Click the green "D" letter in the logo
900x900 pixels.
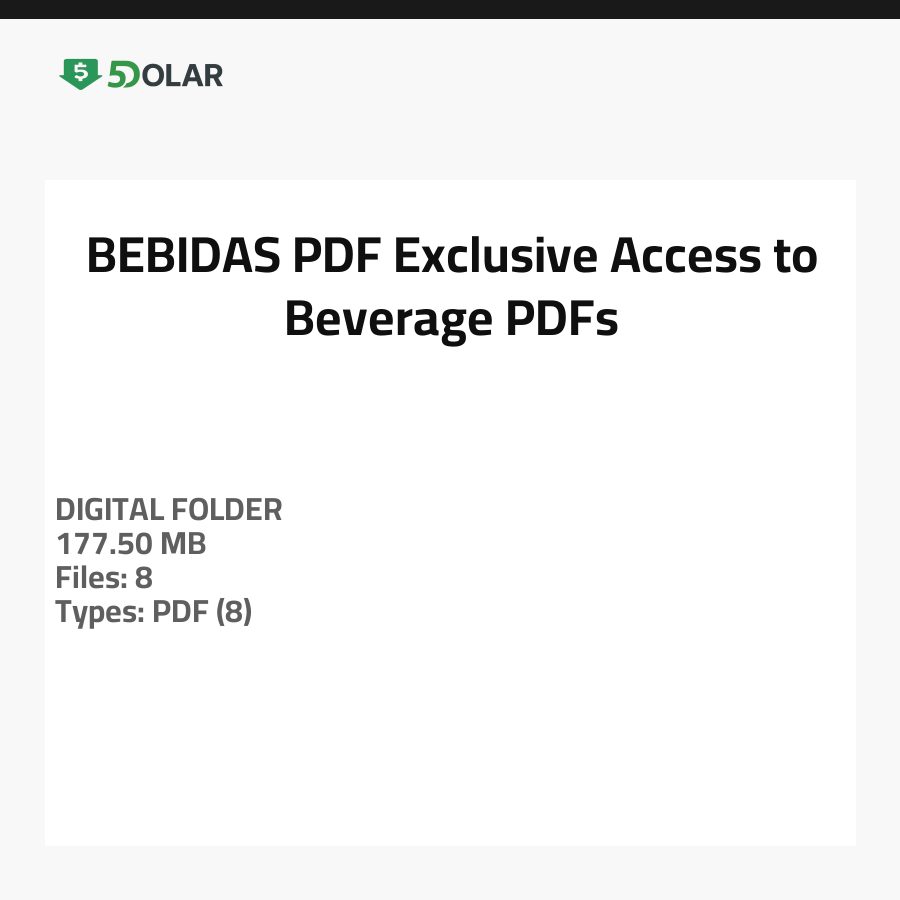(x=132, y=75)
